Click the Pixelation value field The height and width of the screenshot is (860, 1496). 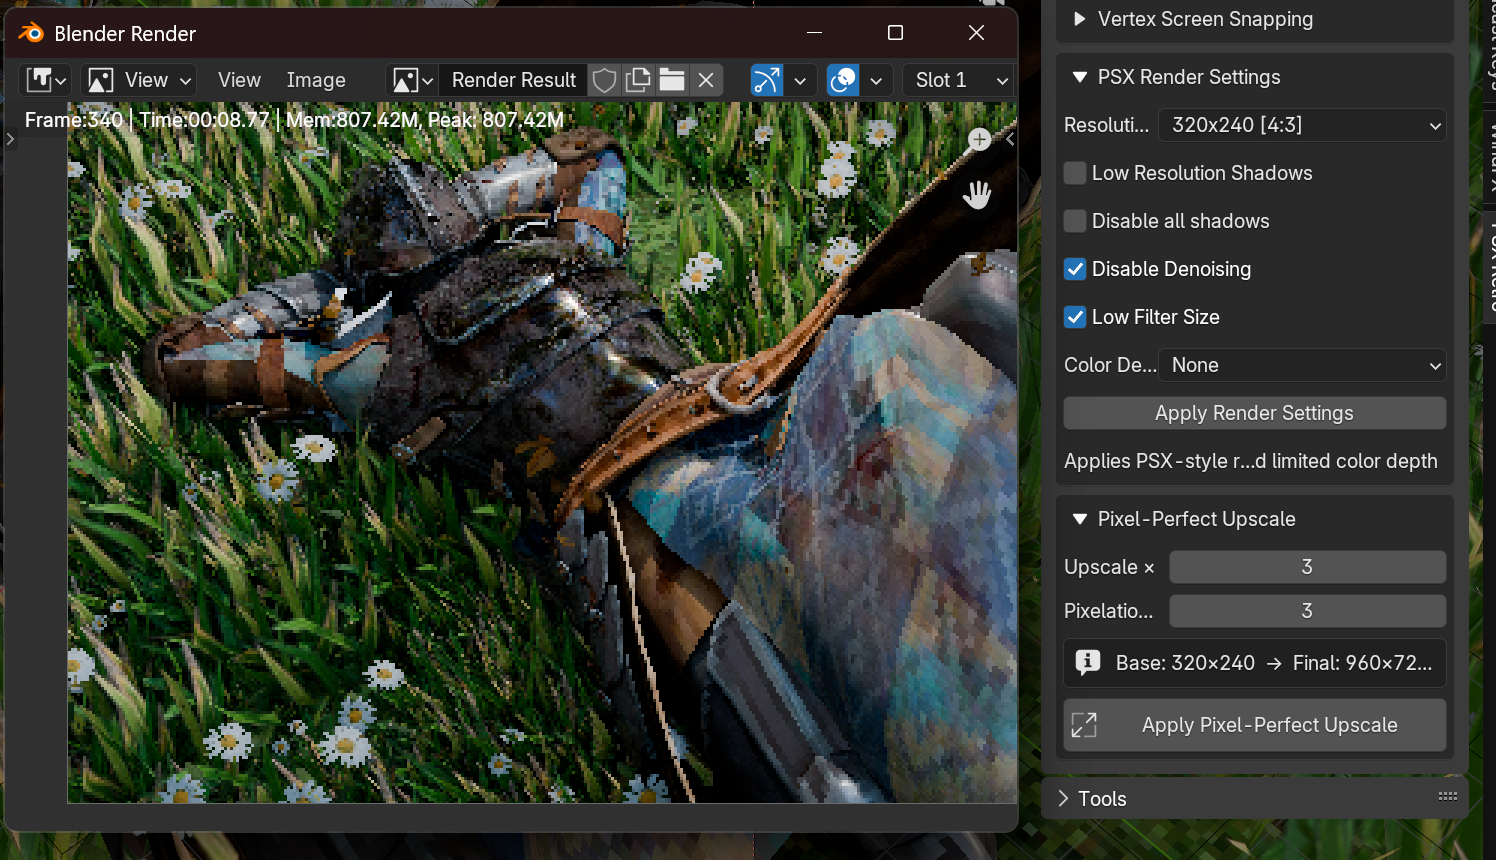[x=1307, y=611]
